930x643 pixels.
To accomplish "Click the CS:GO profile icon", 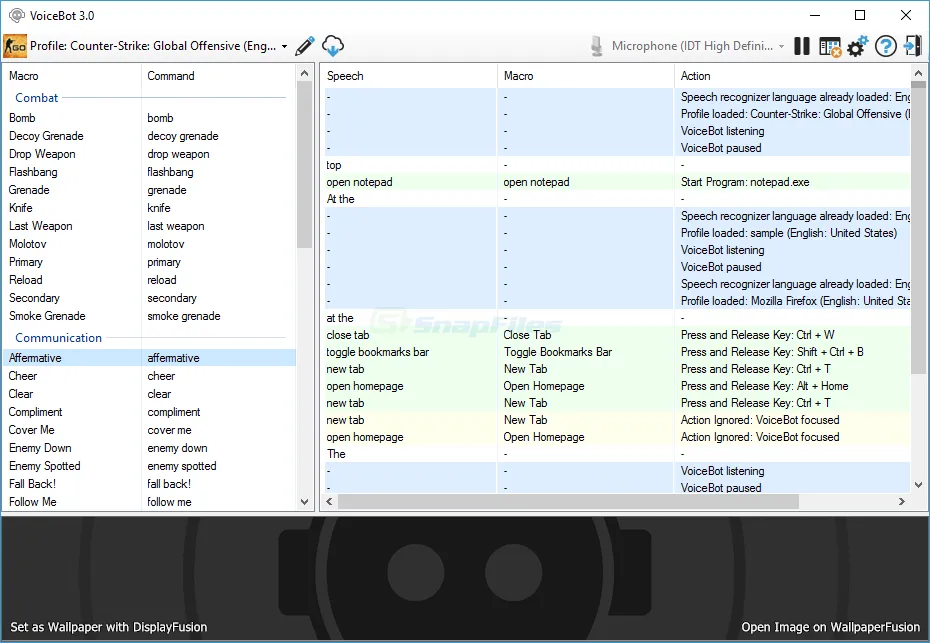I will [15, 46].
